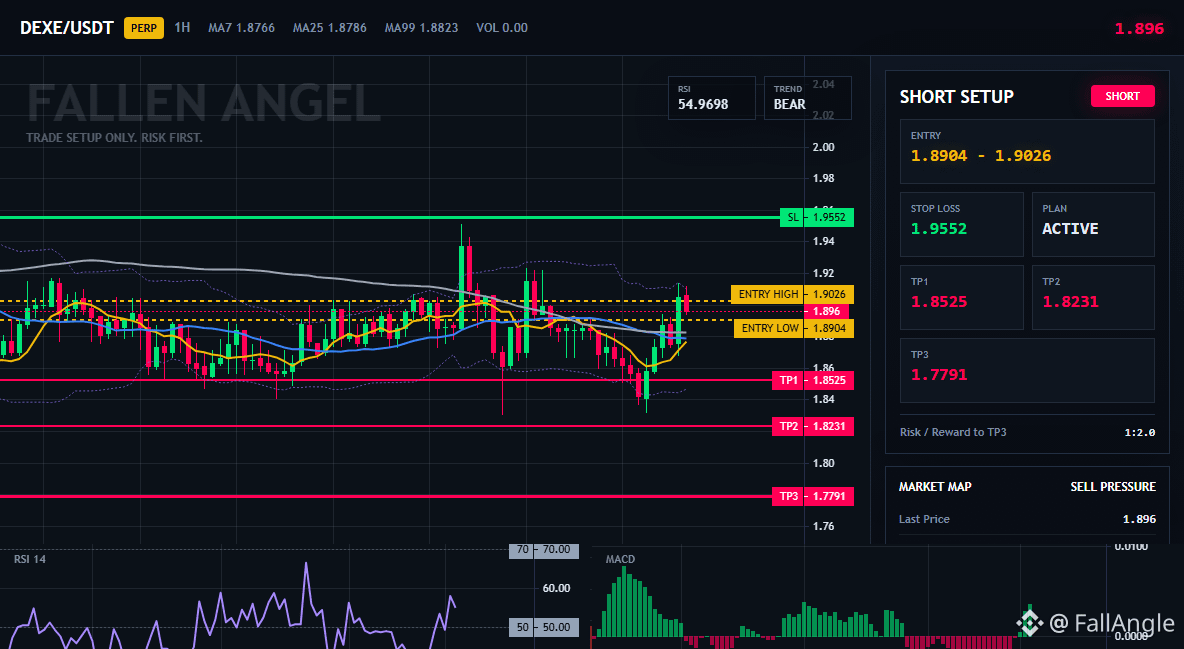Click the 60.00 RSI axis value
Viewport: 1184px width, 649px height.
click(x=557, y=588)
